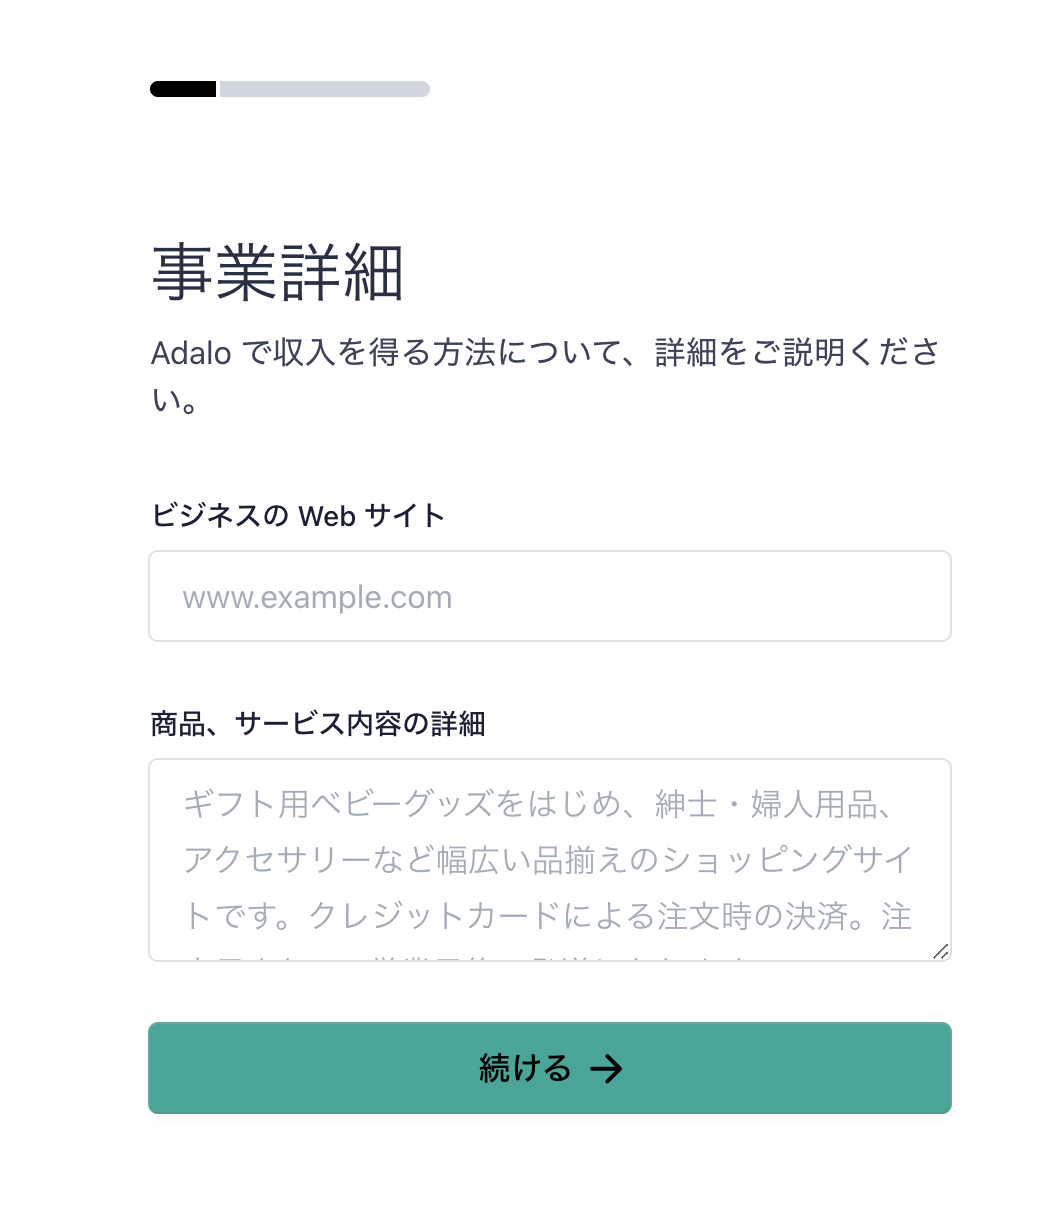Click the wrapped い。 ending of description
Image resolution: width=1044 pixels, height=1232 pixels.
174,401
